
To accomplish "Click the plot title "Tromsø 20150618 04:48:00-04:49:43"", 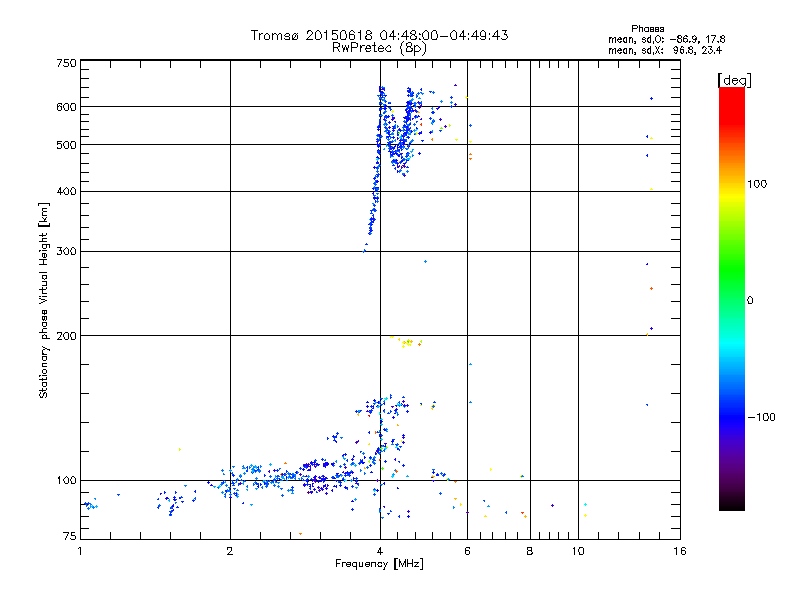I will click(x=379, y=35).
